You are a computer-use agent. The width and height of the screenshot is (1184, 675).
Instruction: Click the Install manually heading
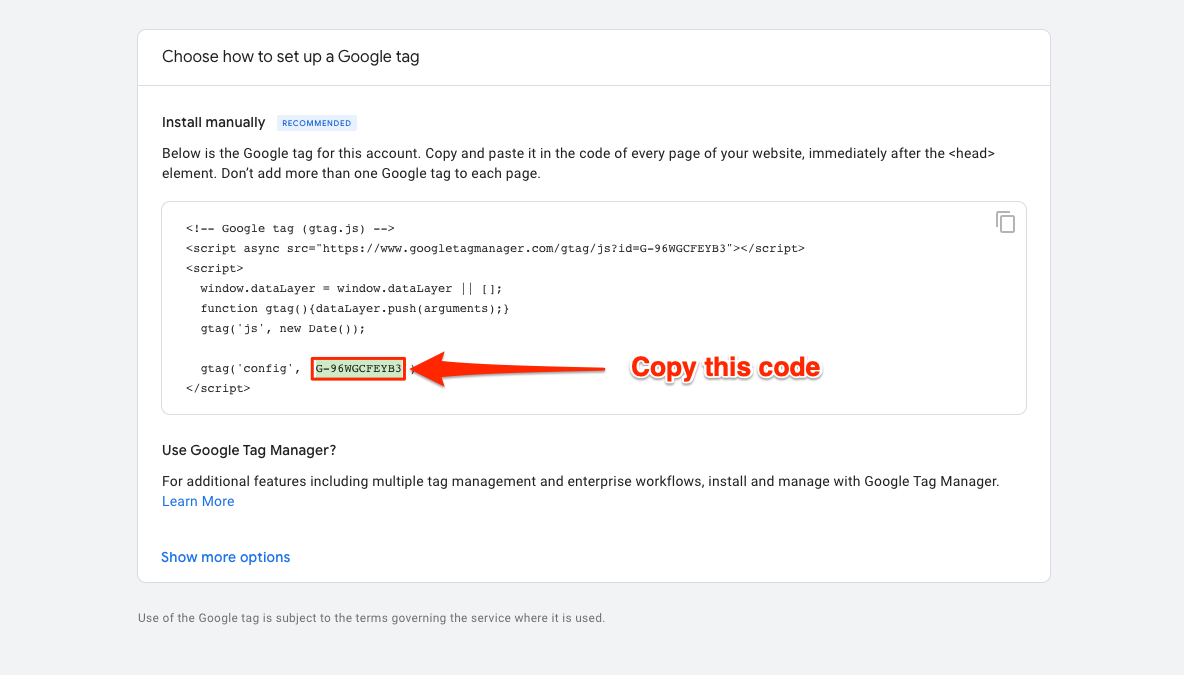(x=213, y=122)
